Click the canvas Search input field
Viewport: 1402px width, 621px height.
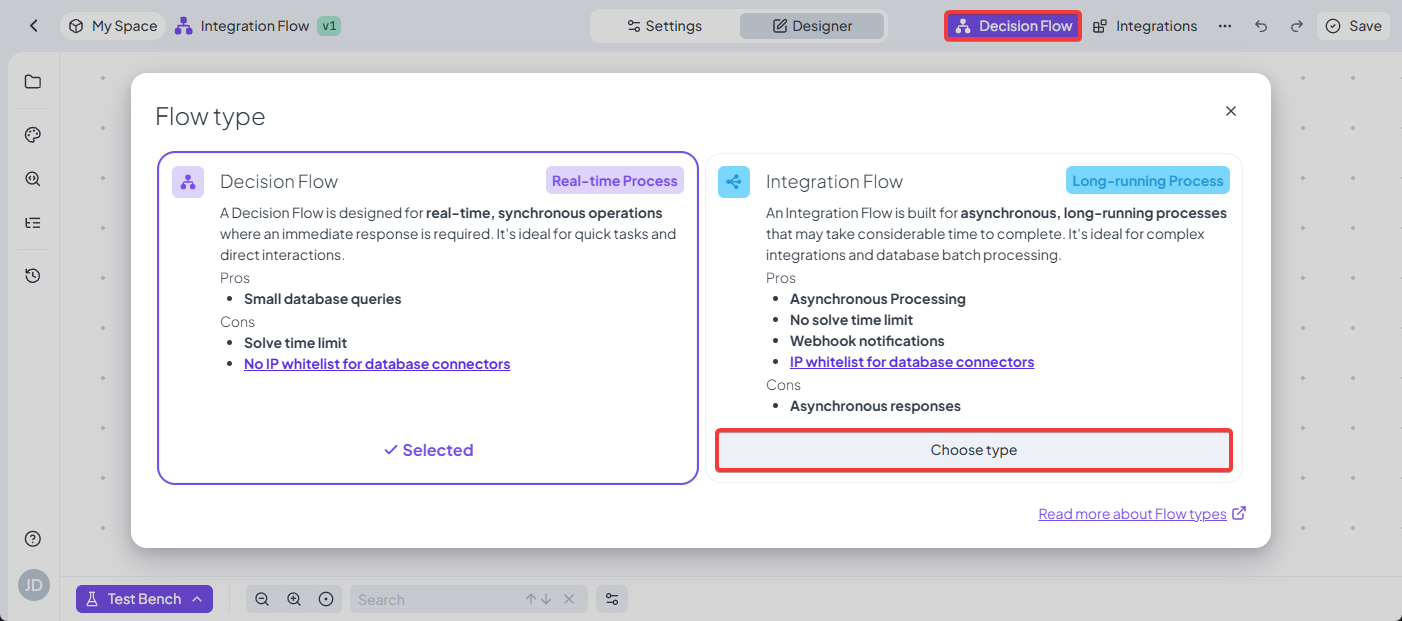click(435, 599)
